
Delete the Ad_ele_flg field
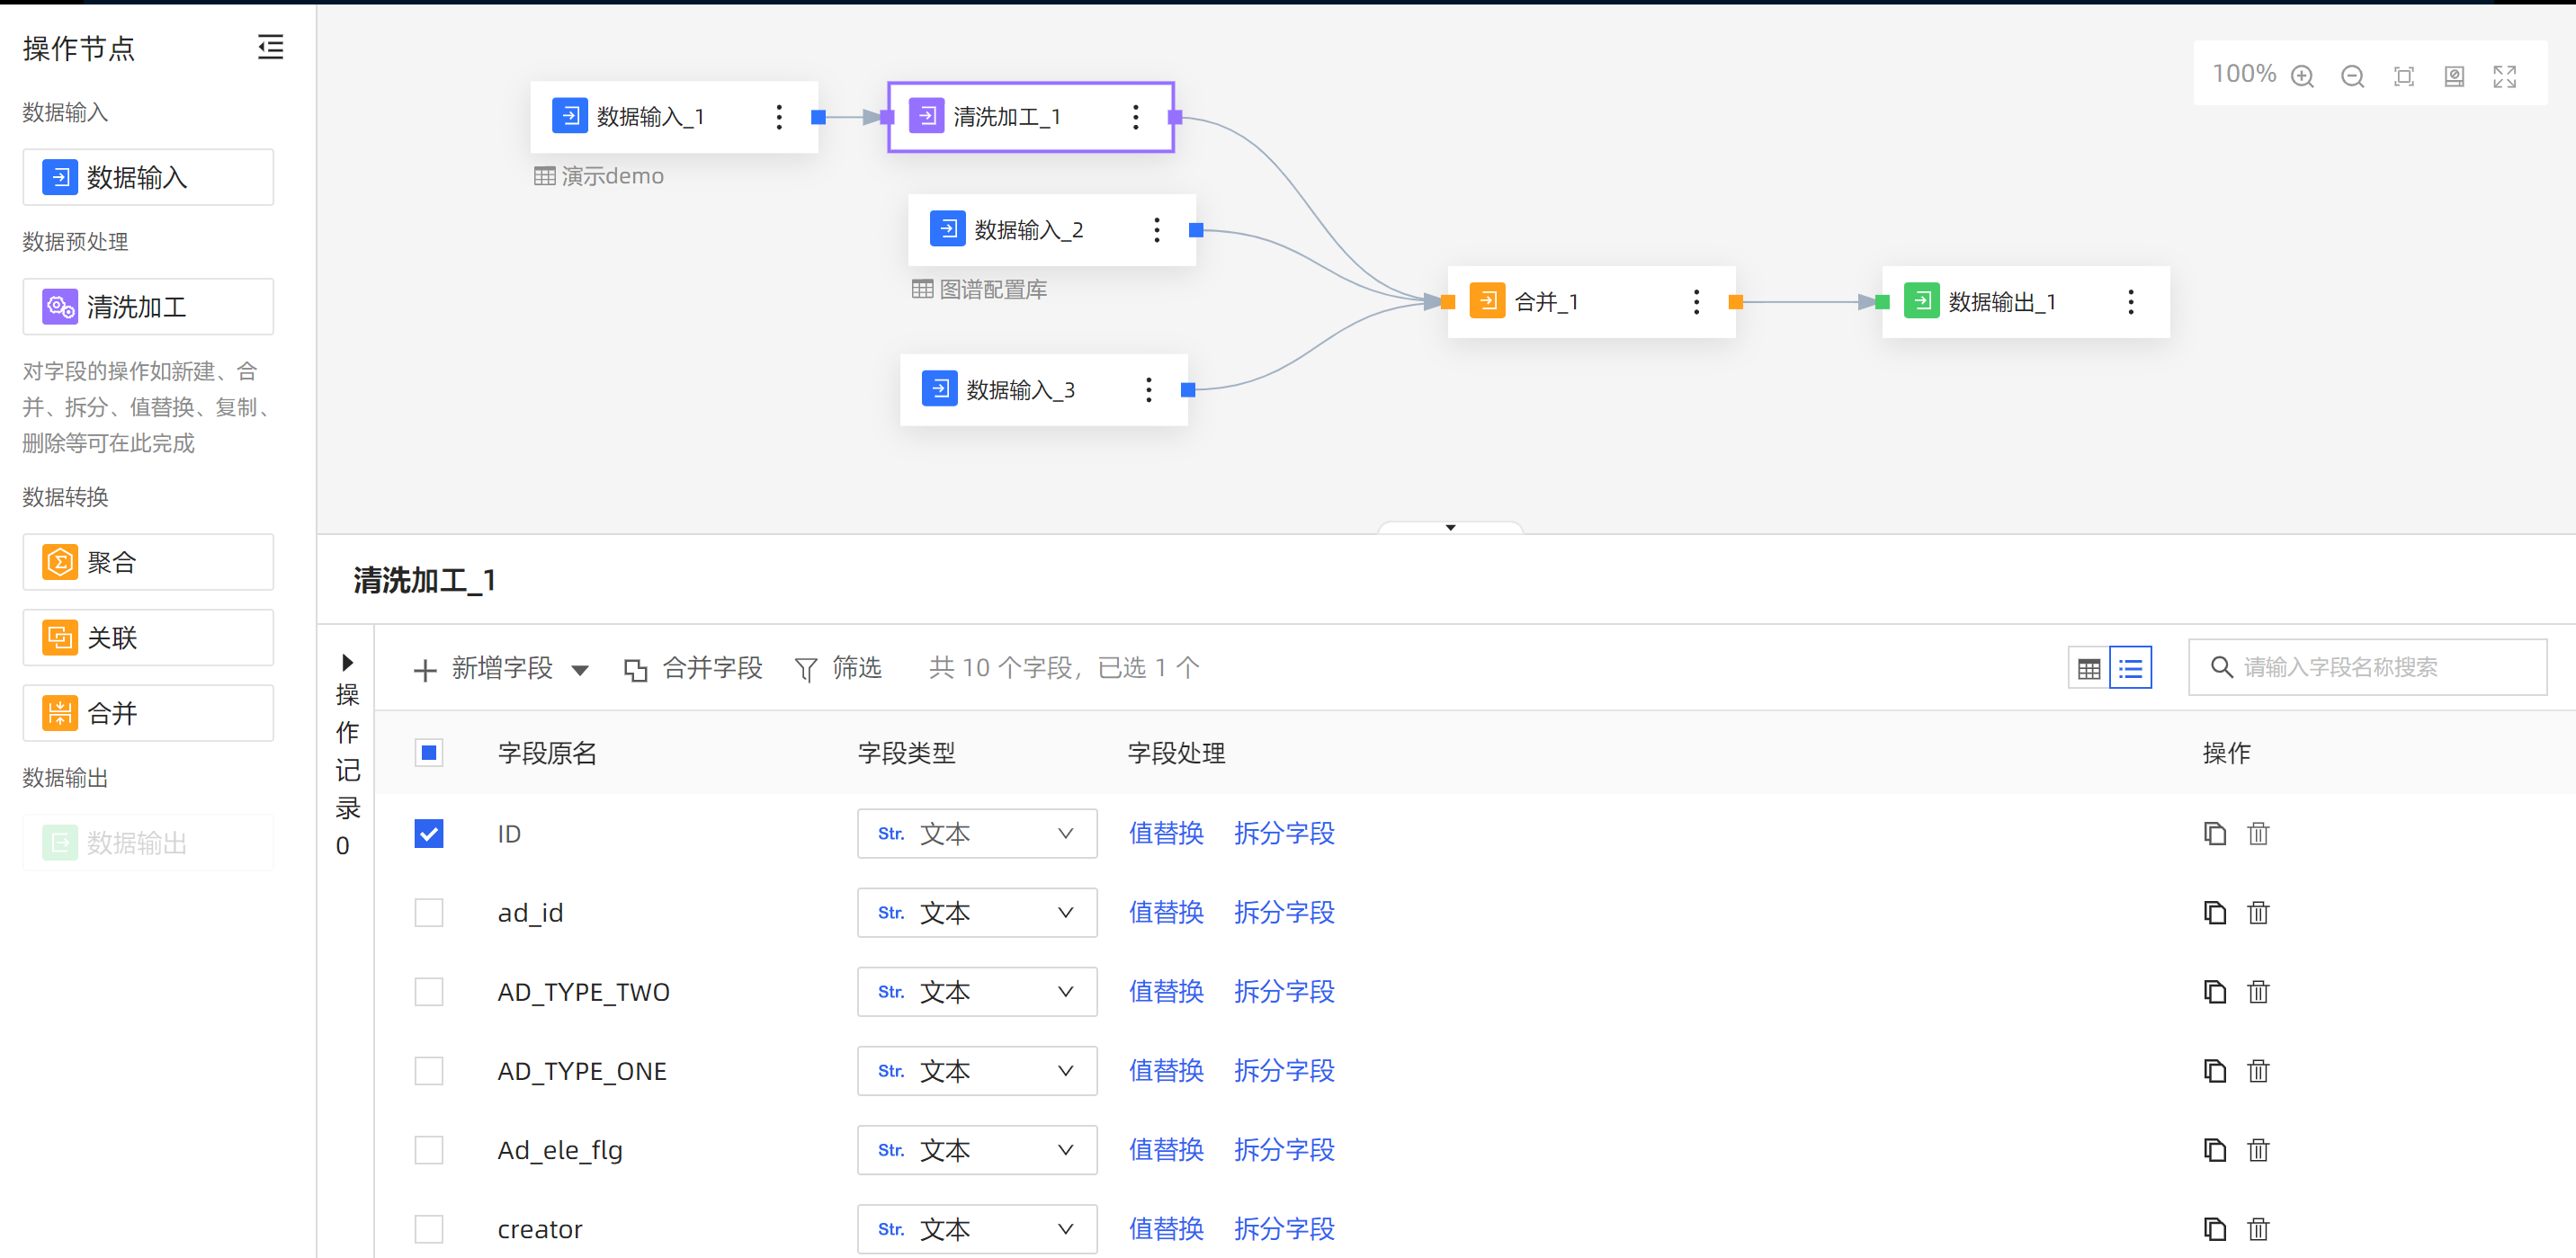click(x=2258, y=1149)
